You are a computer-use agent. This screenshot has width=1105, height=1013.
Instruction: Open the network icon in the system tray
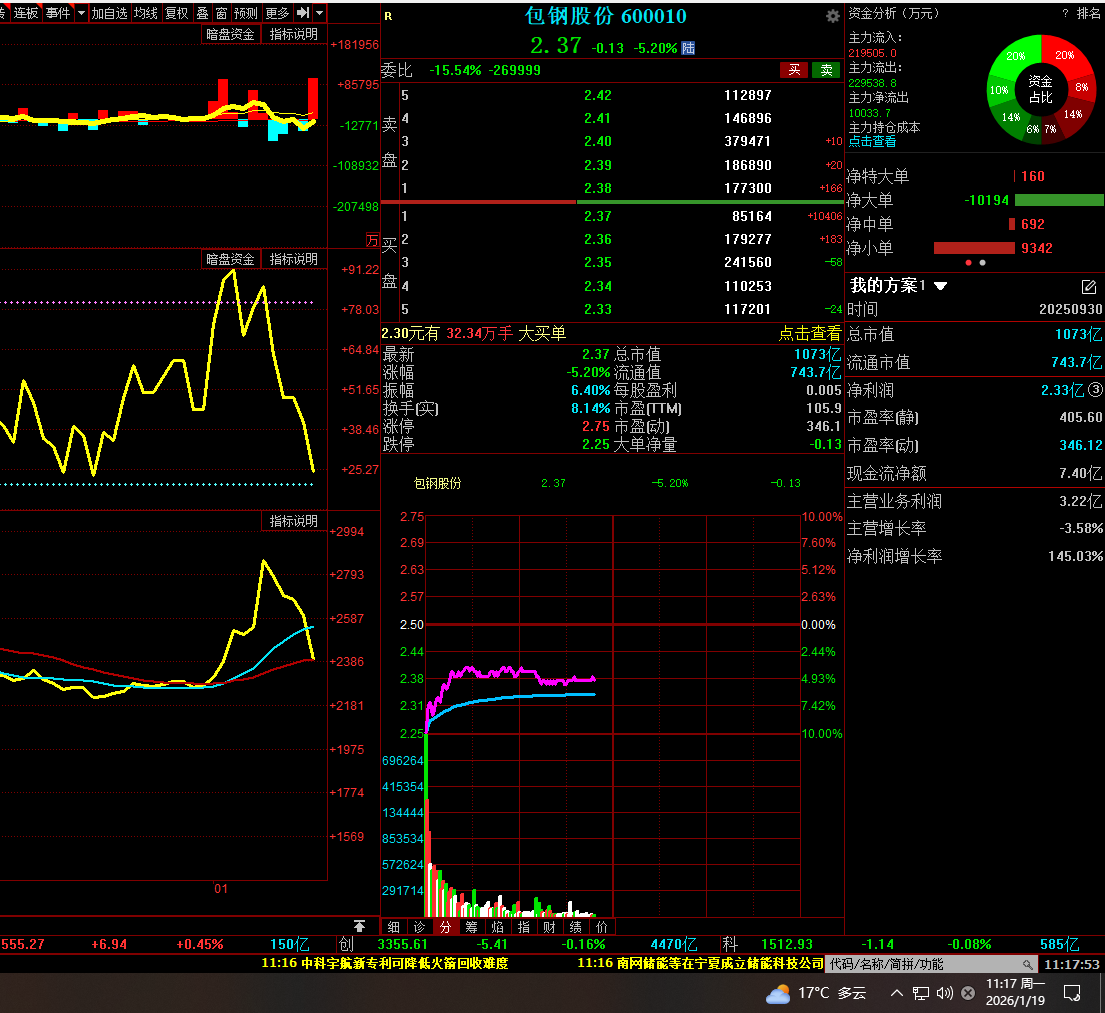920,993
